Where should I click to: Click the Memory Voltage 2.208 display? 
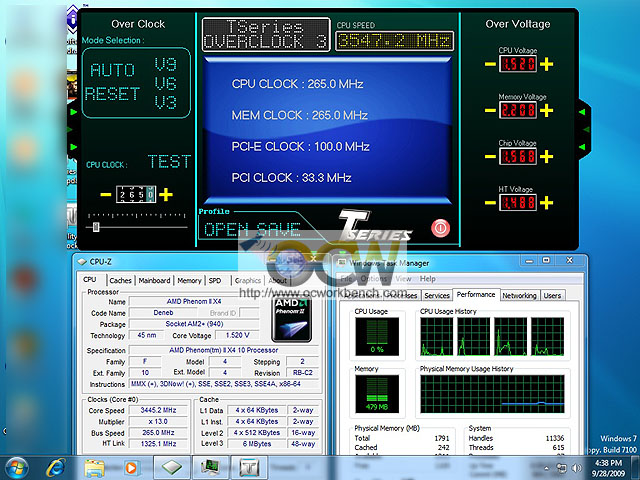pyautogui.click(x=518, y=110)
